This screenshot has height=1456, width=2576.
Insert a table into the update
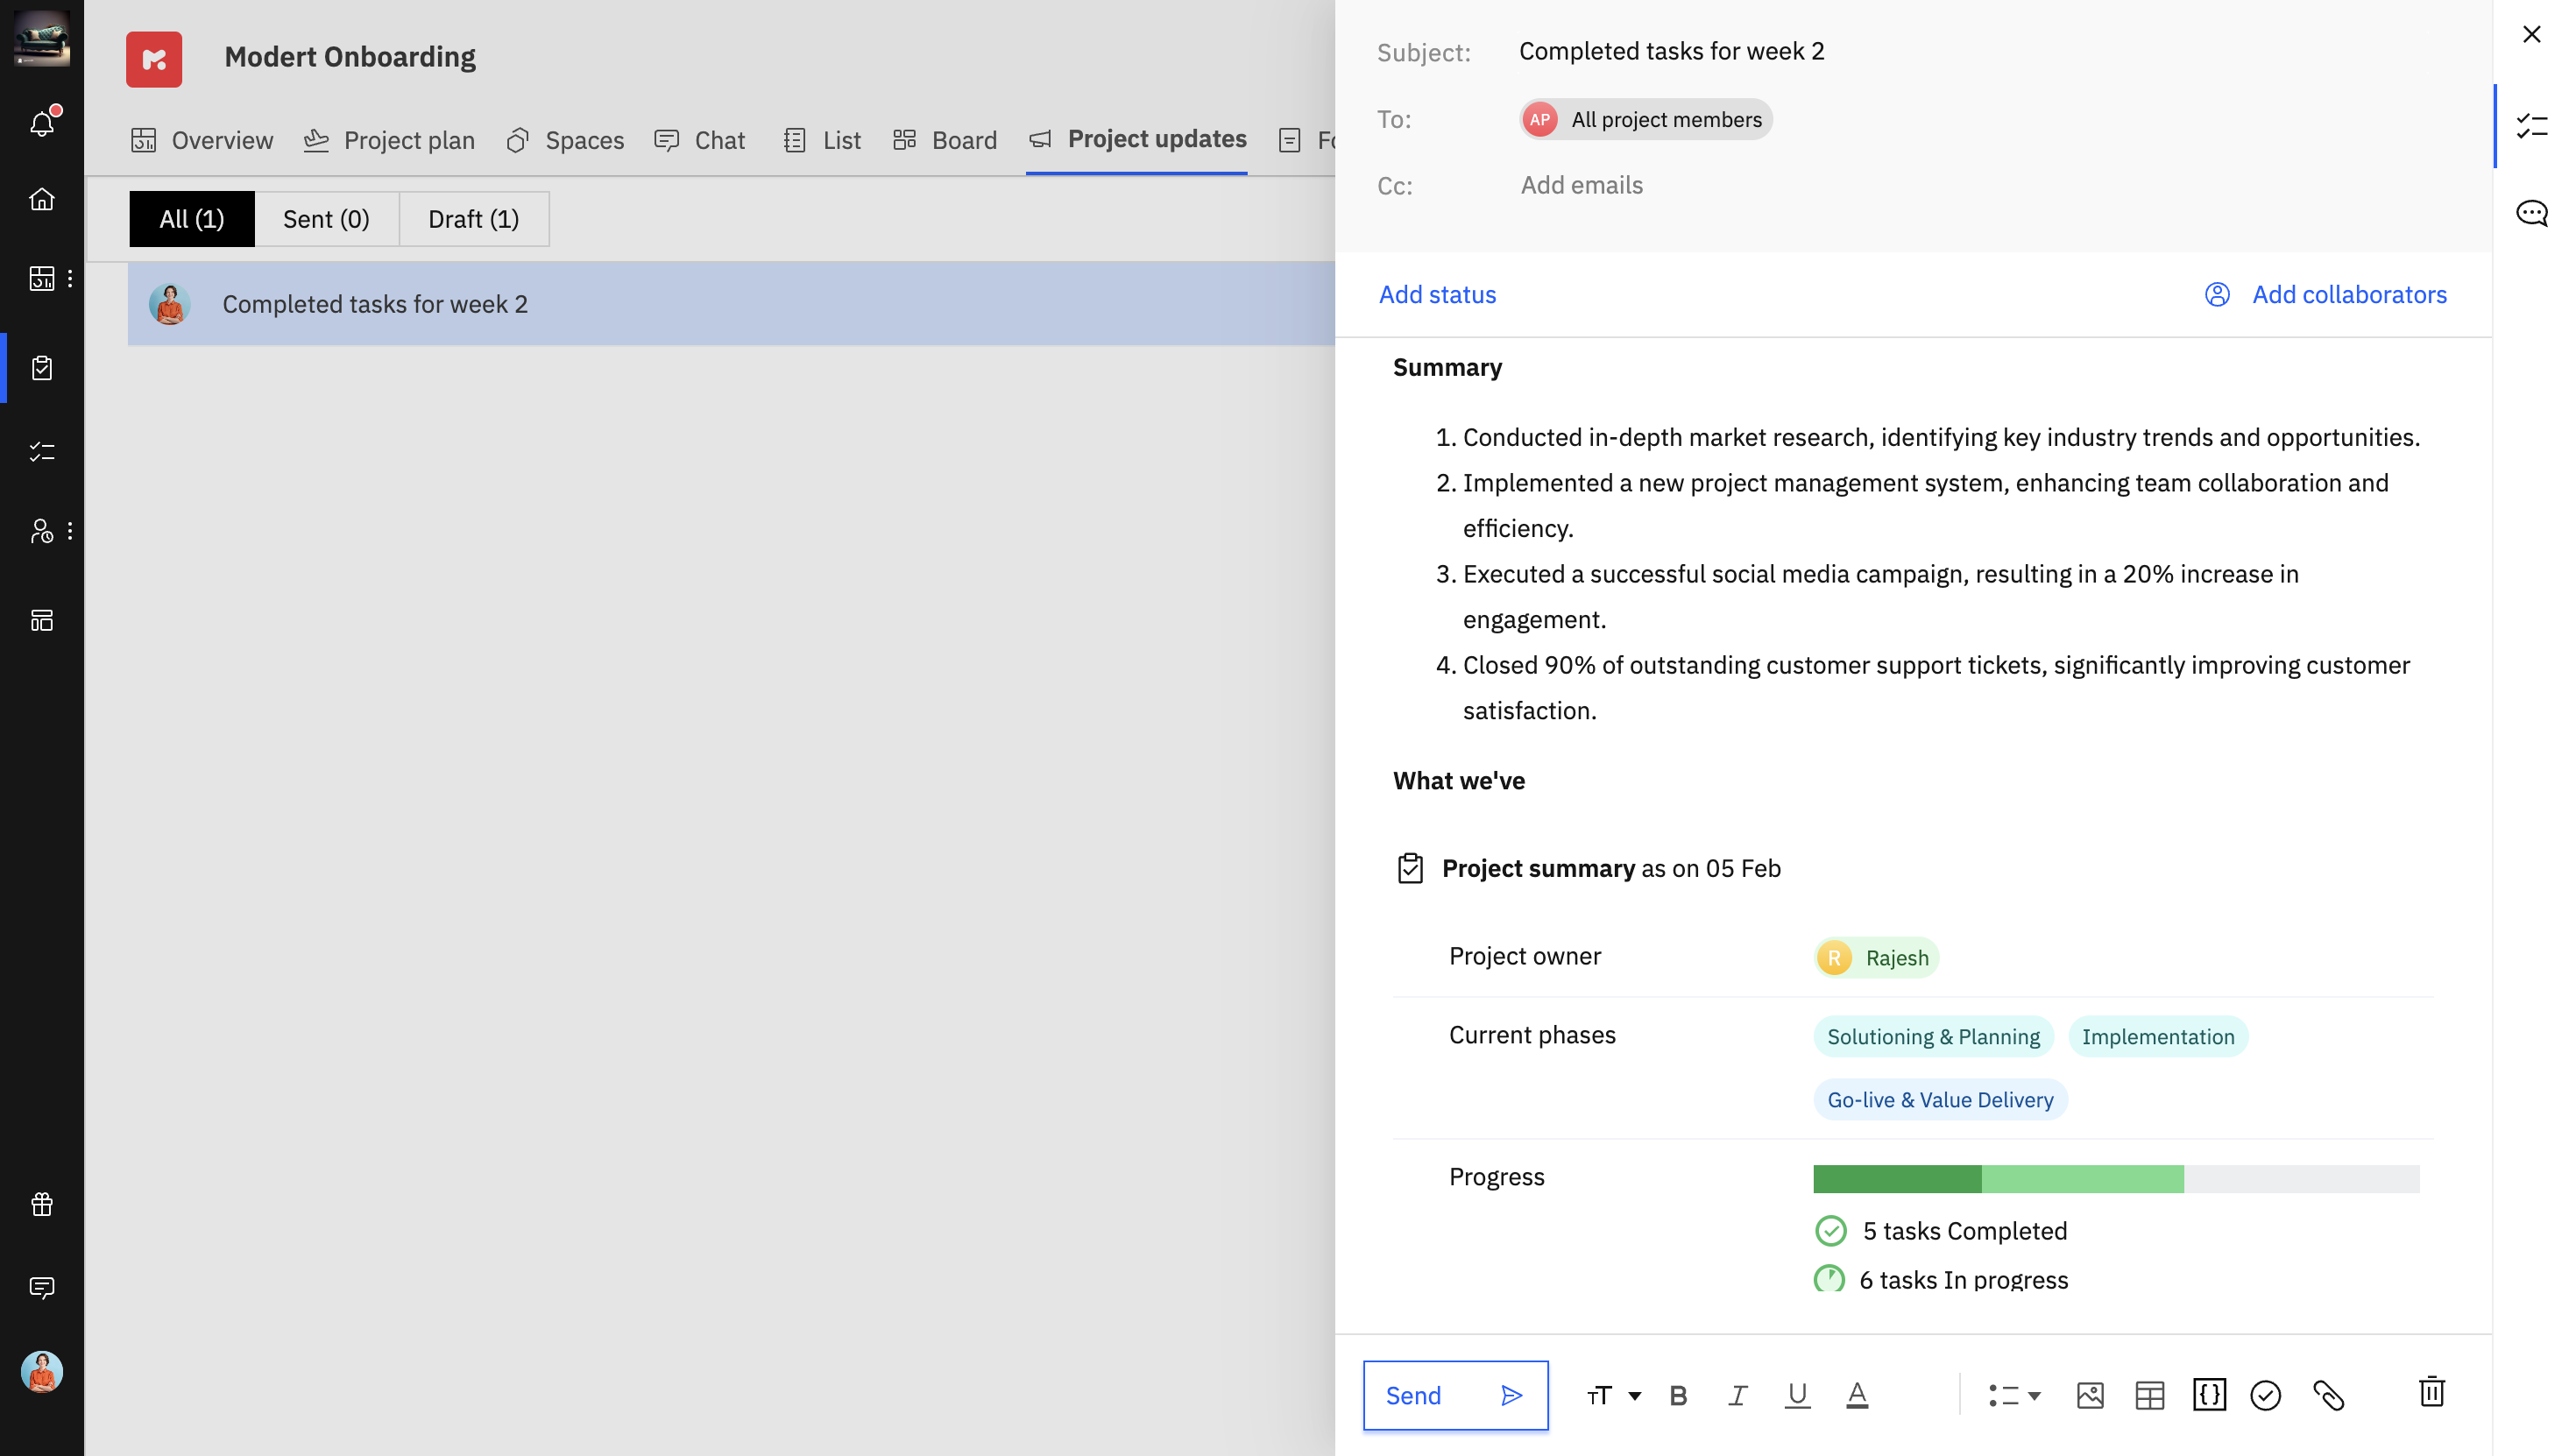tap(2149, 1395)
